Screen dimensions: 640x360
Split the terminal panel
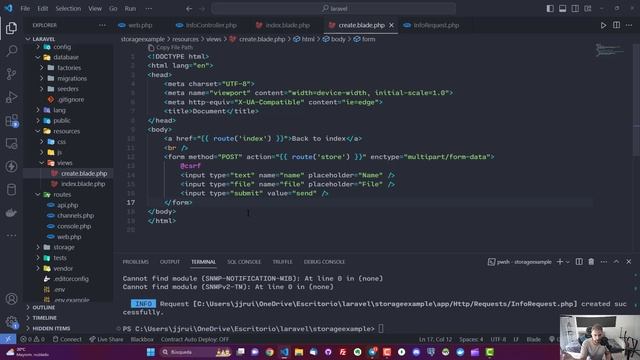(x=579, y=262)
